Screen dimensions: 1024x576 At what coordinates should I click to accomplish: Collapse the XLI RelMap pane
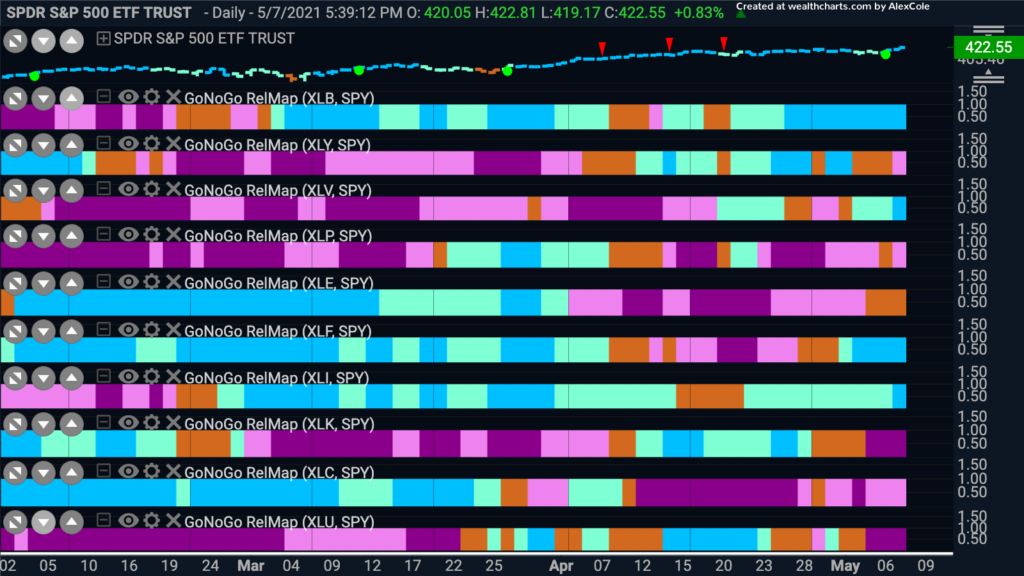click(103, 376)
